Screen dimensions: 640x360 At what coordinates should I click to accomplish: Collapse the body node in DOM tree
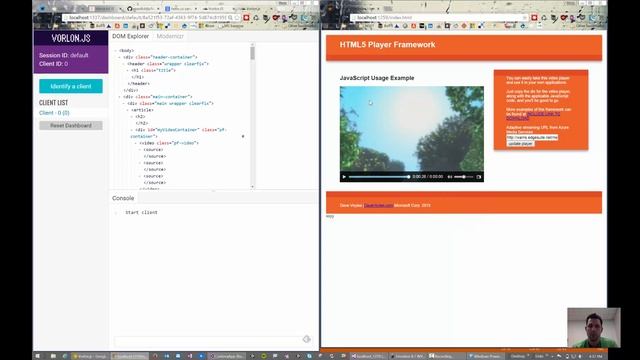[116, 51]
